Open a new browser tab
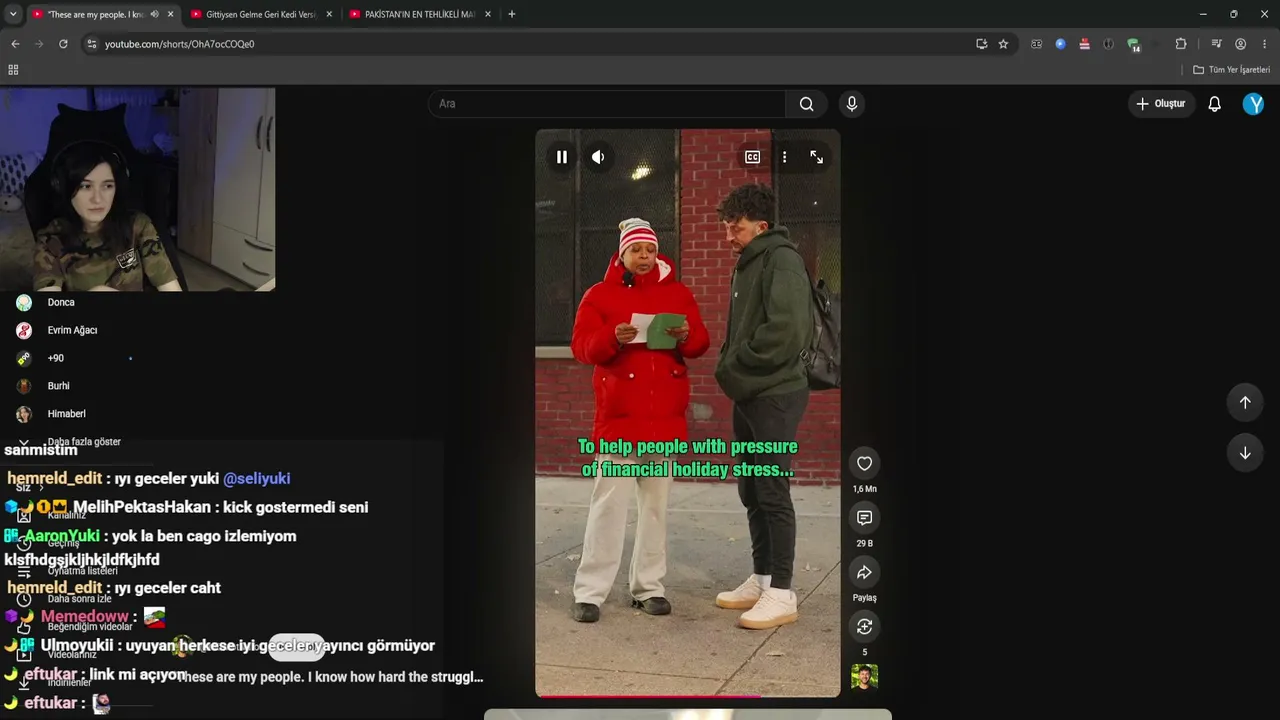Image resolution: width=1280 pixels, height=720 pixels. (512, 14)
